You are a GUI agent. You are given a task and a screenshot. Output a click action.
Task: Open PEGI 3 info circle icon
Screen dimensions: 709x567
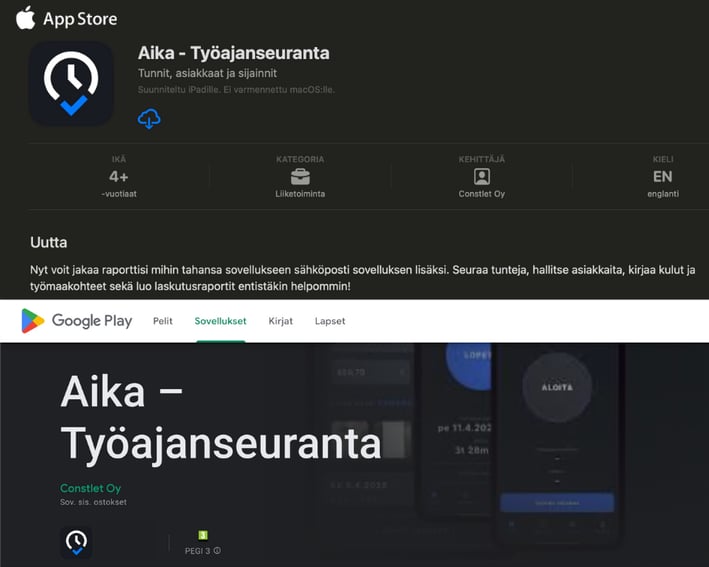(x=217, y=551)
